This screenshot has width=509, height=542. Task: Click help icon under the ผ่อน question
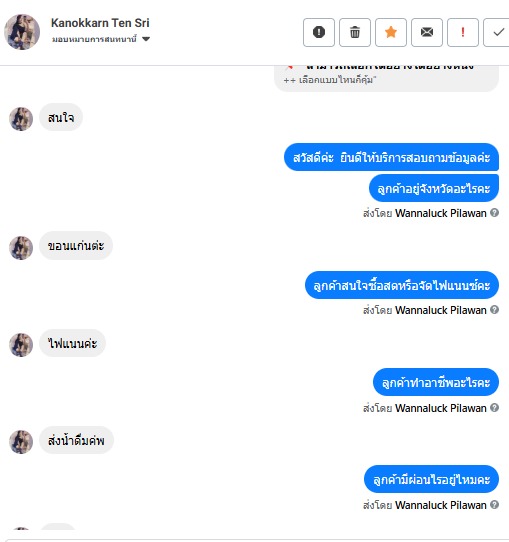pos(494,505)
